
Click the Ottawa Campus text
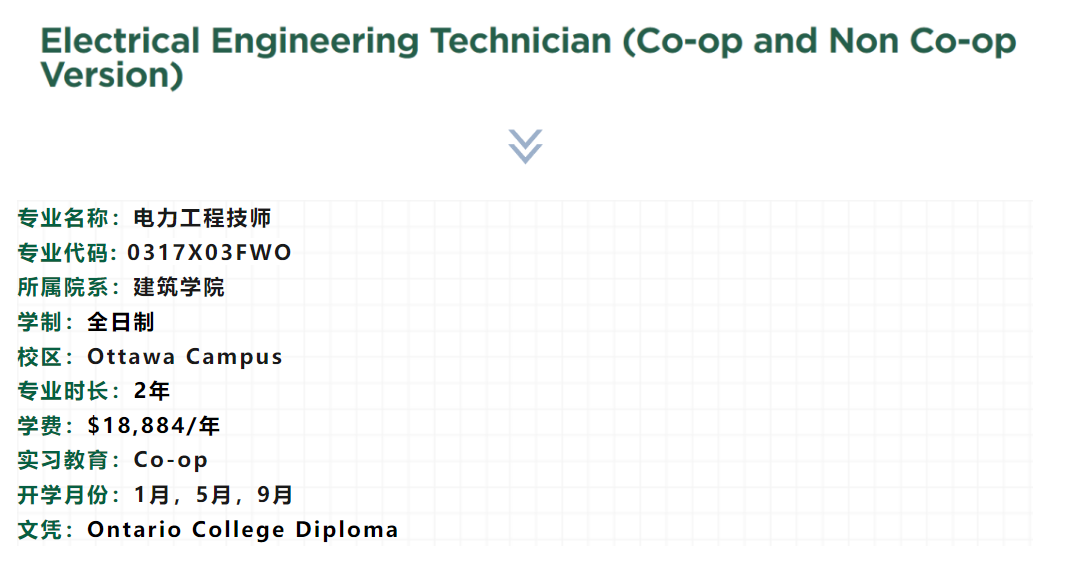(185, 357)
